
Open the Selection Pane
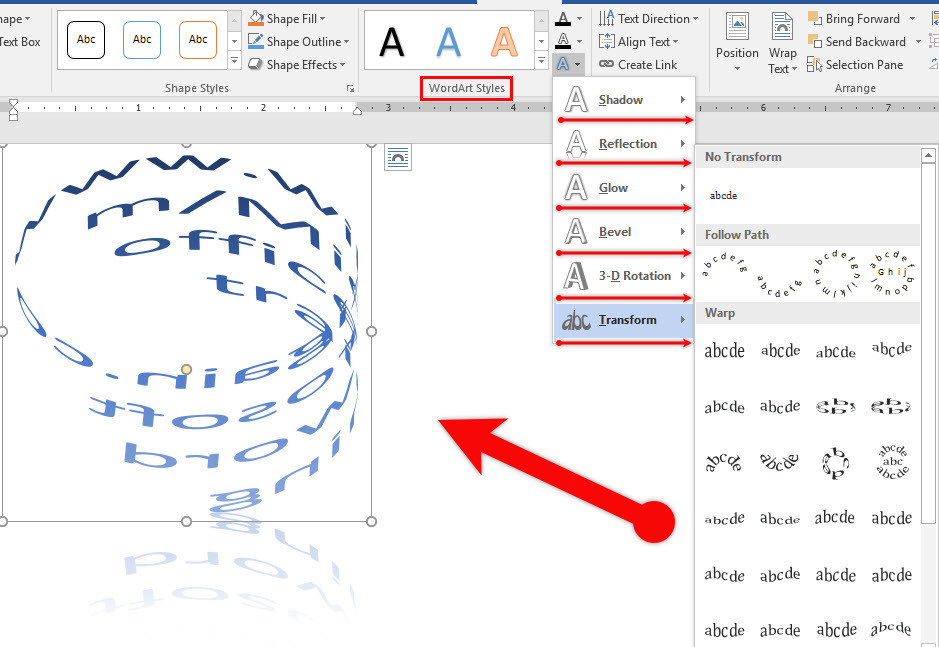815,64
